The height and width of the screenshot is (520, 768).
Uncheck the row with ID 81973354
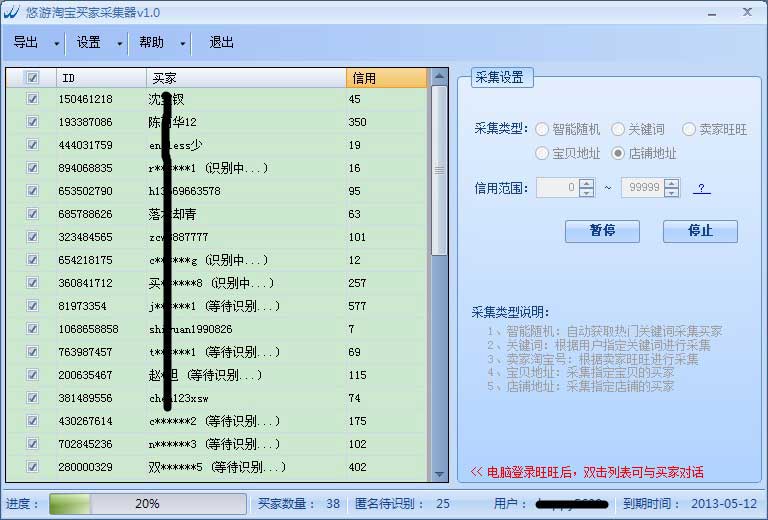pos(32,306)
